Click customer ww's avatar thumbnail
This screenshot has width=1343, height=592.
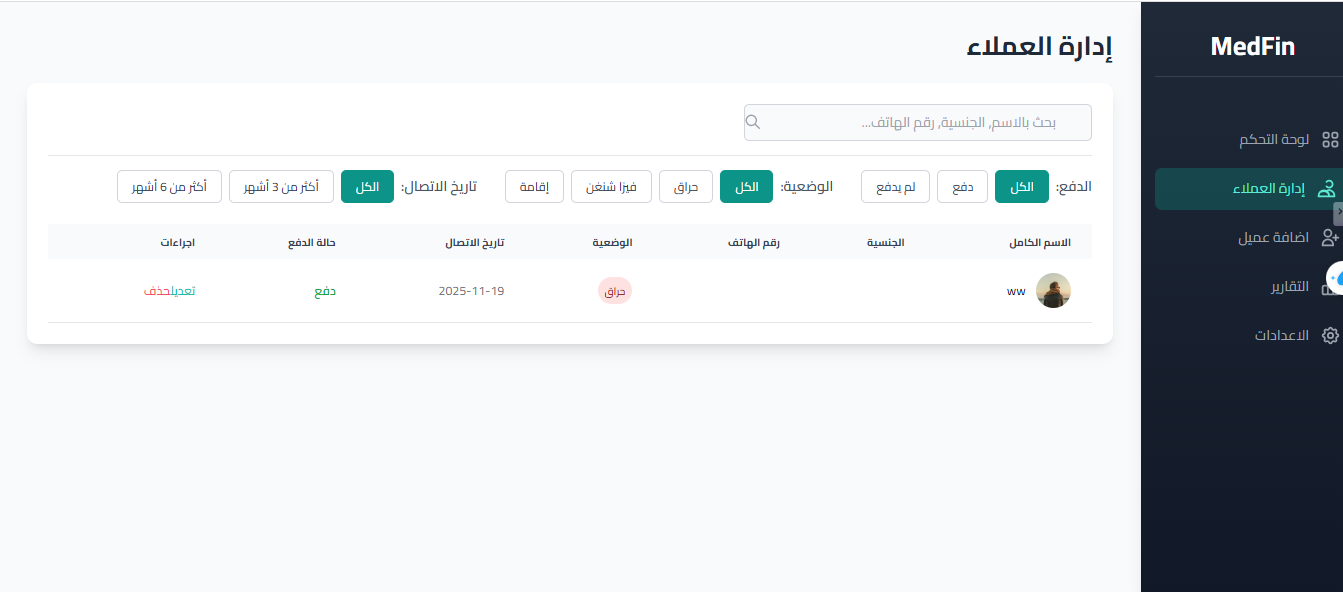pos(1053,291)
